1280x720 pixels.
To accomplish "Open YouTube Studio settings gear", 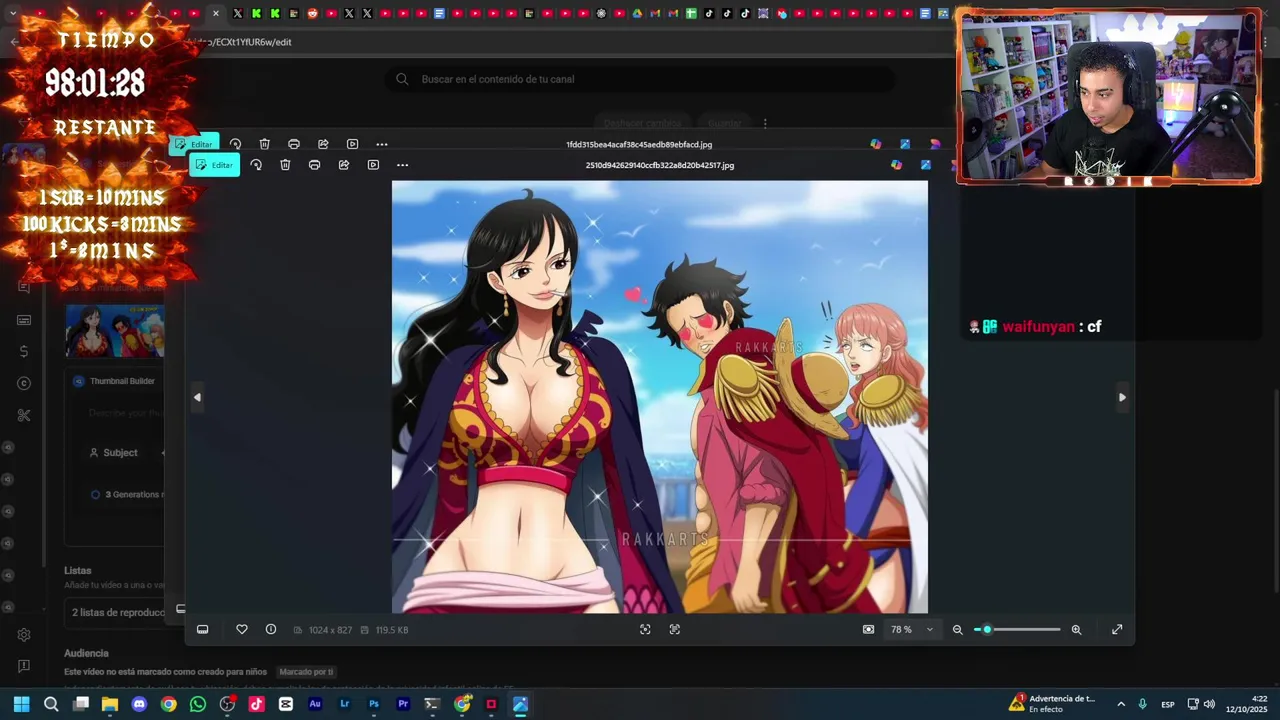I will [x=24, y=635].
